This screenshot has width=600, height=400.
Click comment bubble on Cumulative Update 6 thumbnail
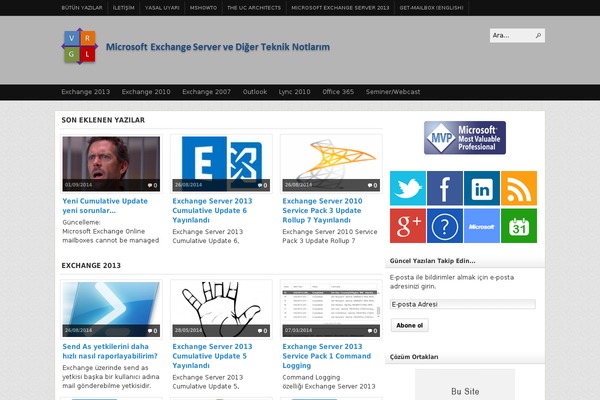pos(262,185)
